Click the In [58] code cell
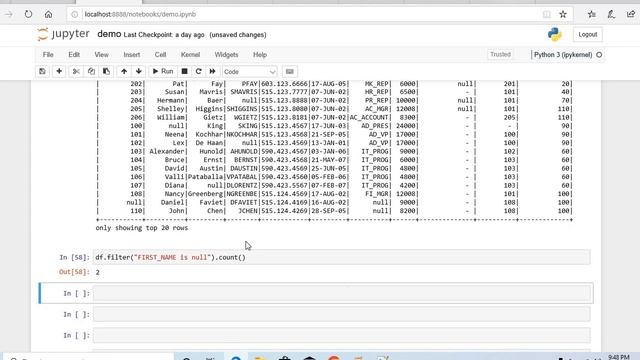 pos(342,258)
